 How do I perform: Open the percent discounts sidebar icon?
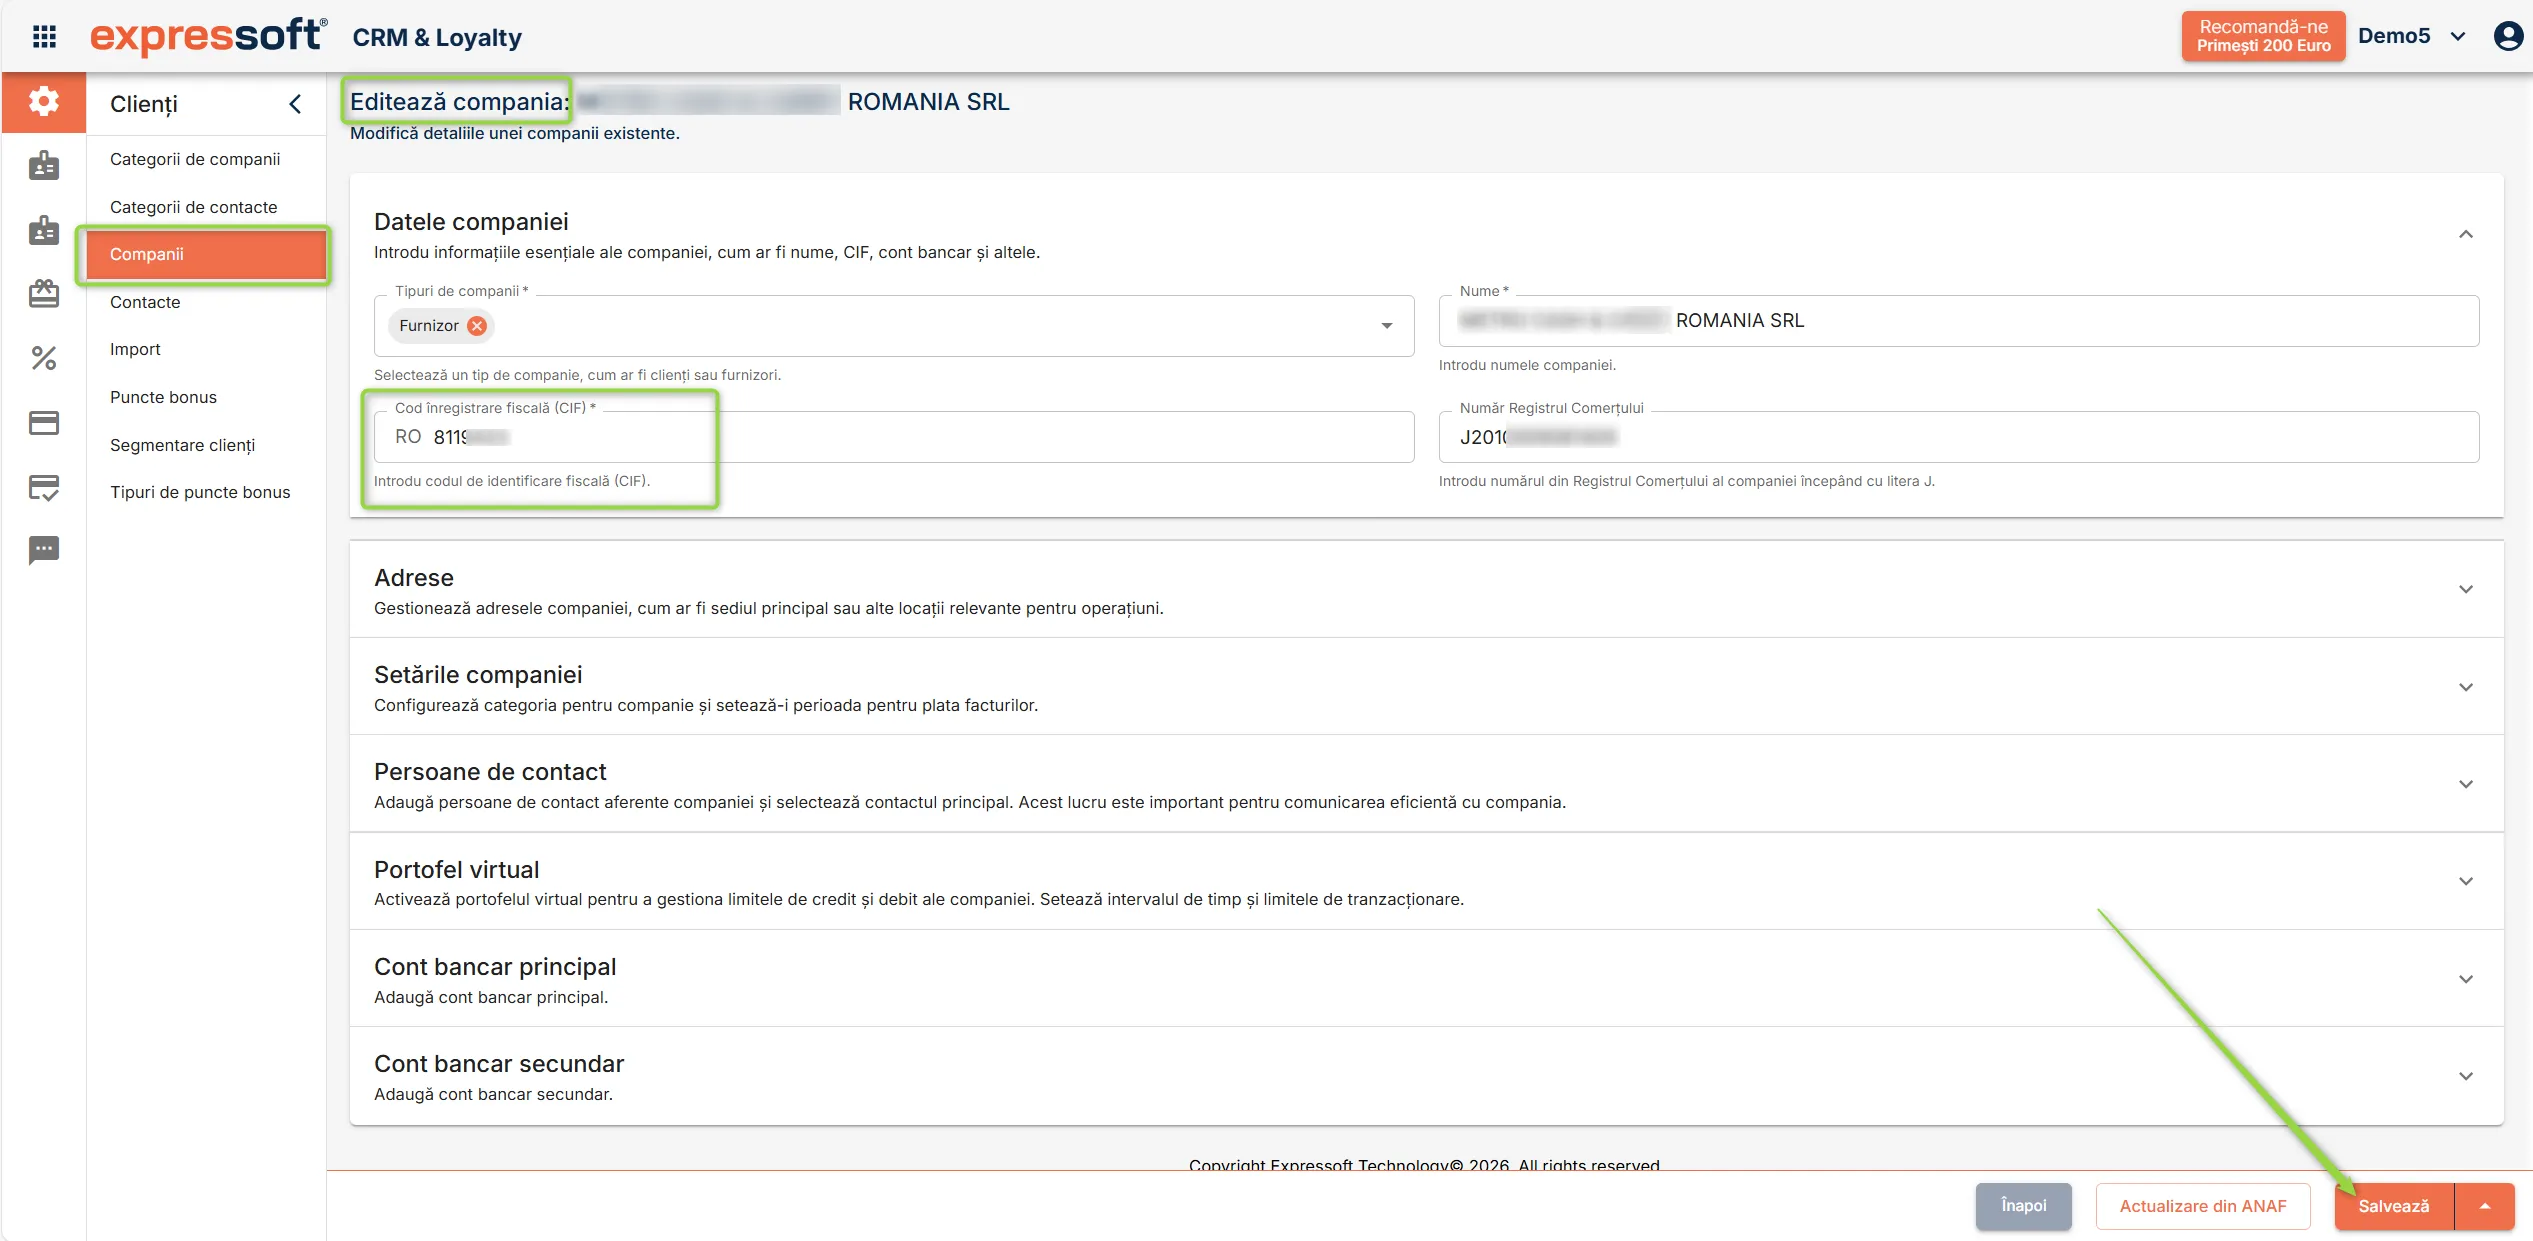(44, 358)
